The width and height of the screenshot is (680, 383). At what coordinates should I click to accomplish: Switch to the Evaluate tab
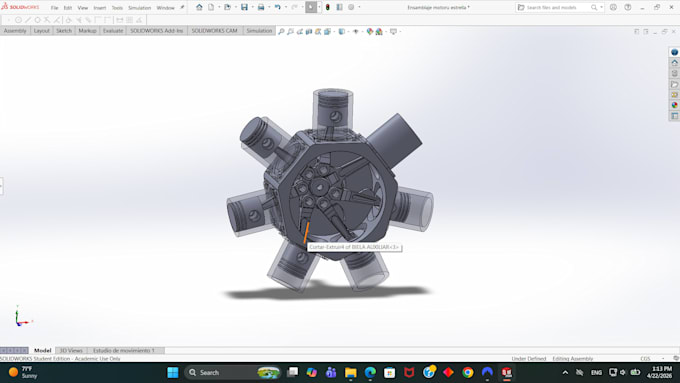click(113, 31)
